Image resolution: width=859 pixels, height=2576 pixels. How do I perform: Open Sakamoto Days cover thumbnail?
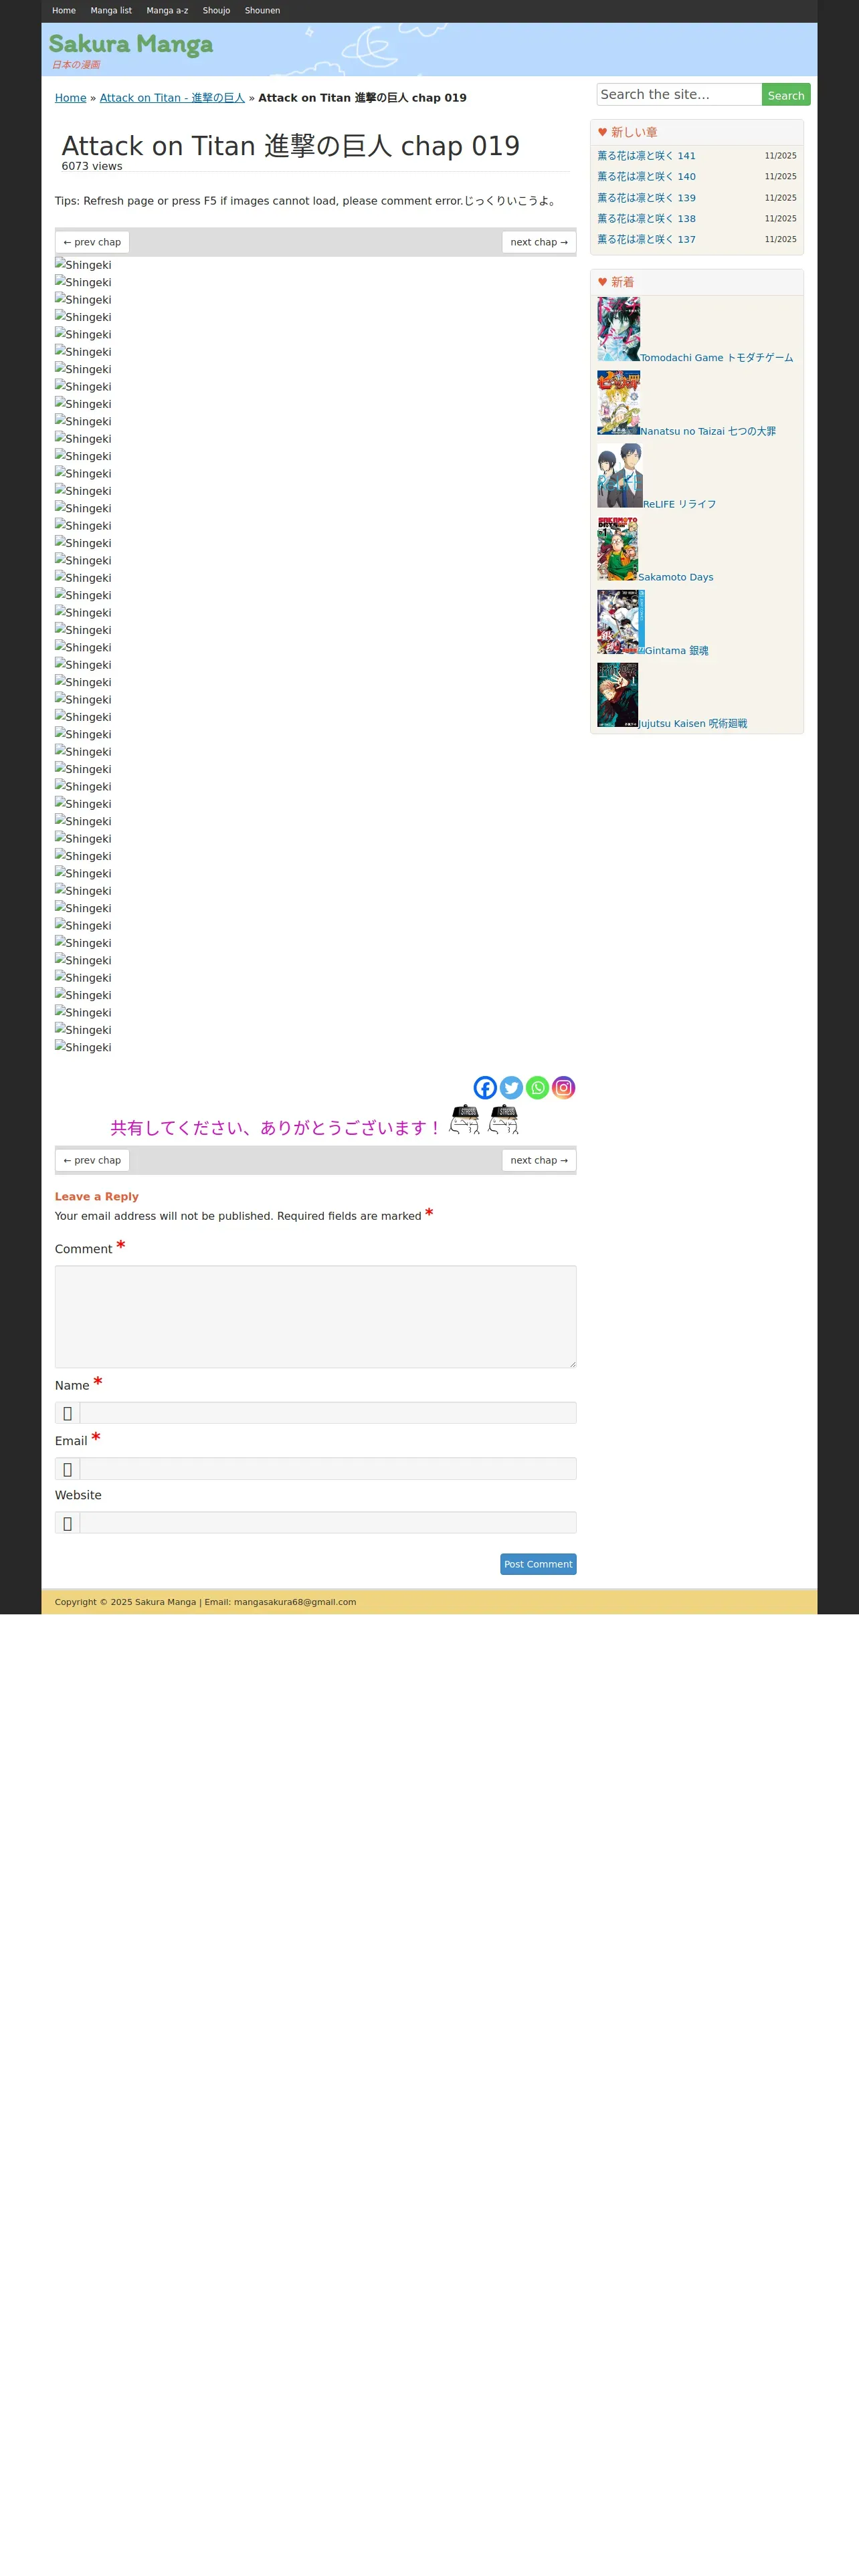(617, 549)
